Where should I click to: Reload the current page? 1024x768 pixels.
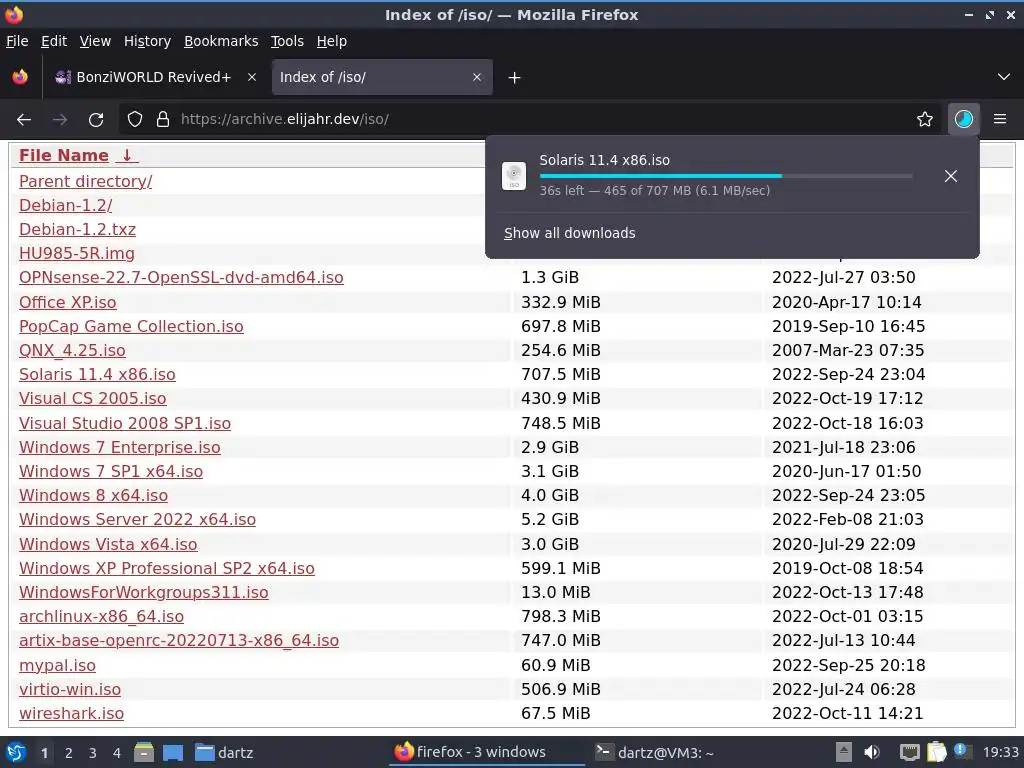(96, 119)
